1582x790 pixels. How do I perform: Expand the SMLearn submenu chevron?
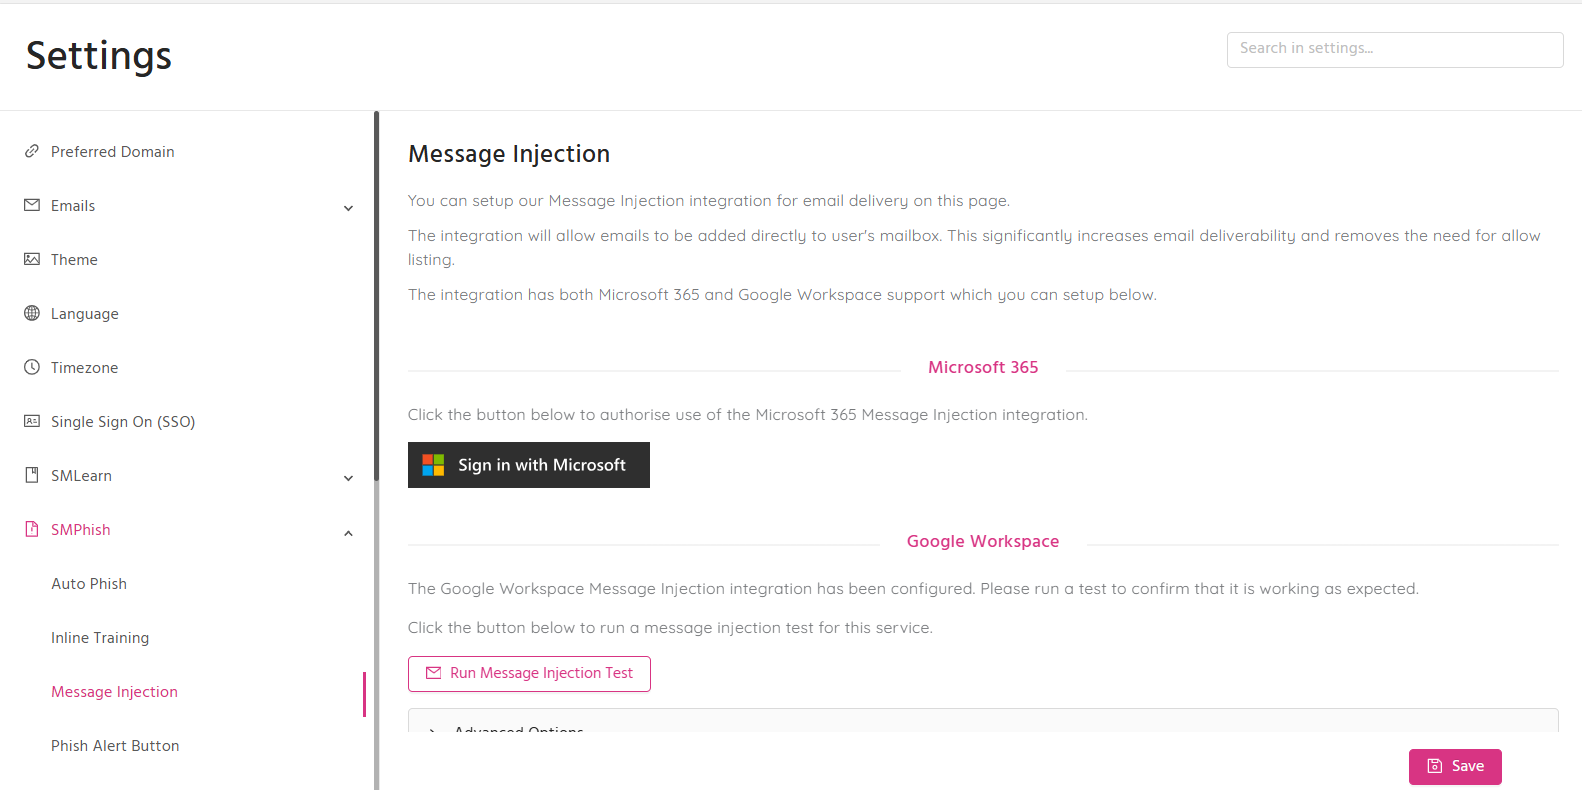click(348, 478)
